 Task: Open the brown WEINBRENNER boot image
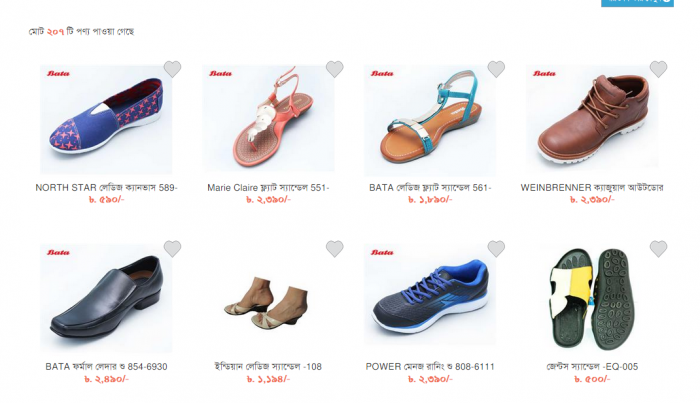pyautogui.click(x=592, y=117)
